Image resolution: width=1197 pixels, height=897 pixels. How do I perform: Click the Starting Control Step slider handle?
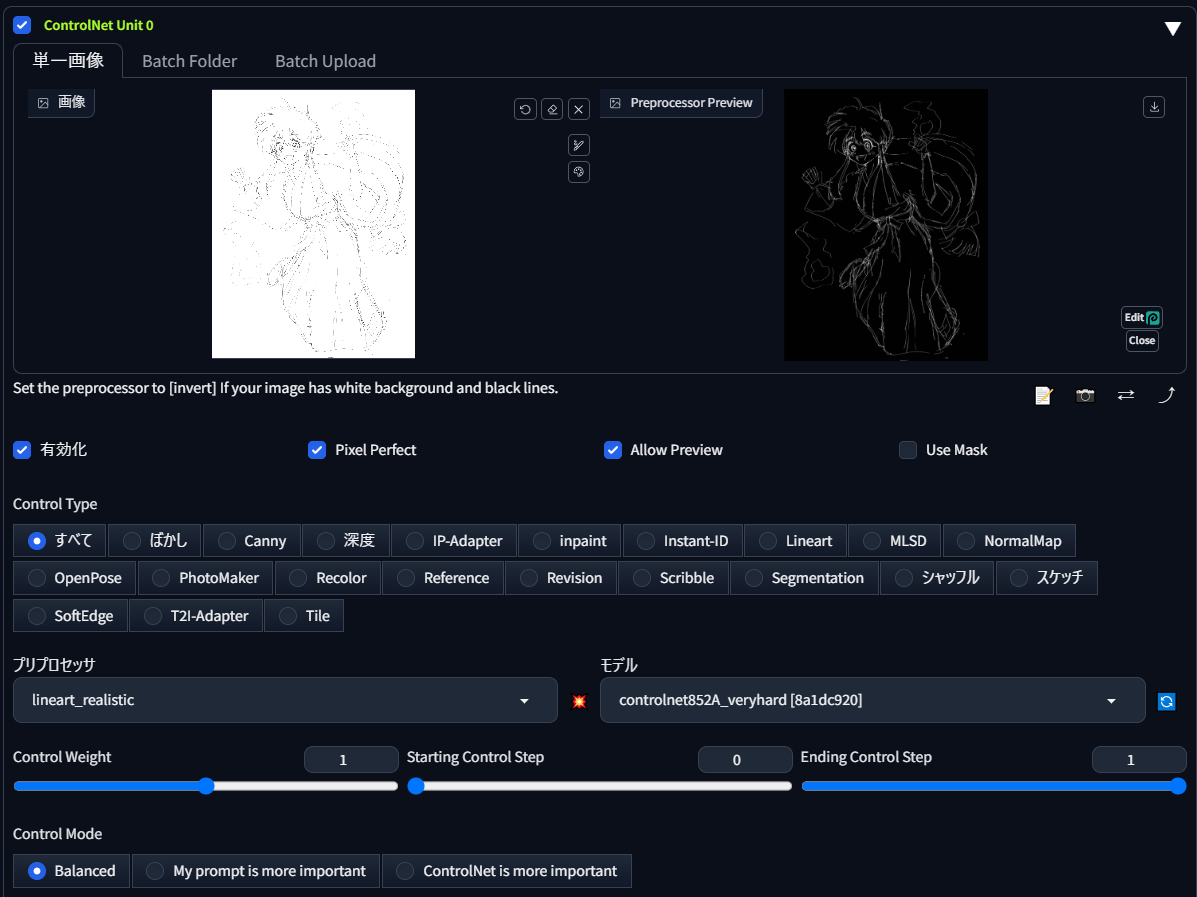tap(415, 786)
